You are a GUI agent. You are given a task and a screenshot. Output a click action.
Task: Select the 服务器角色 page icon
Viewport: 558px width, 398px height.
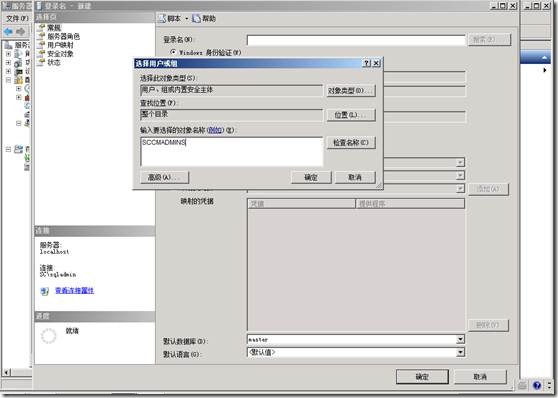point(42,36)
